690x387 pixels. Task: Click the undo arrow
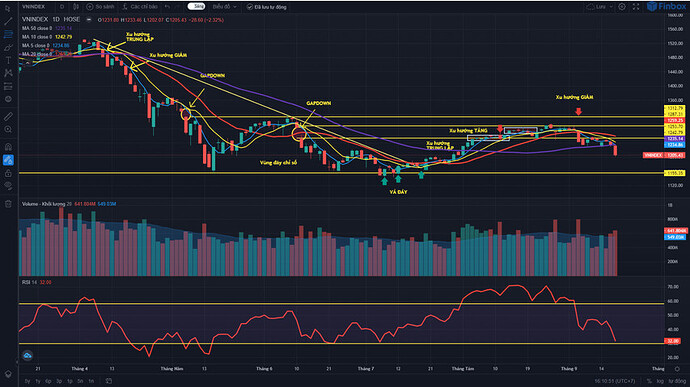click(x=167, y=7)
